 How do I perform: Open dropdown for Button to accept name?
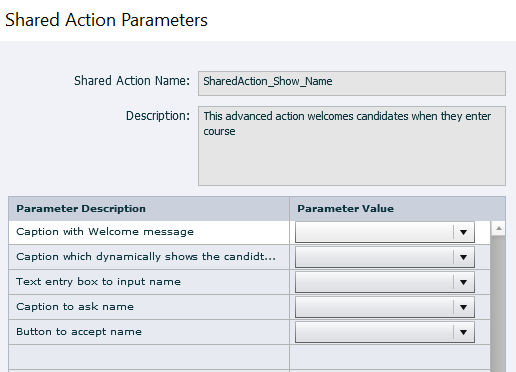(x=385, y=332)
